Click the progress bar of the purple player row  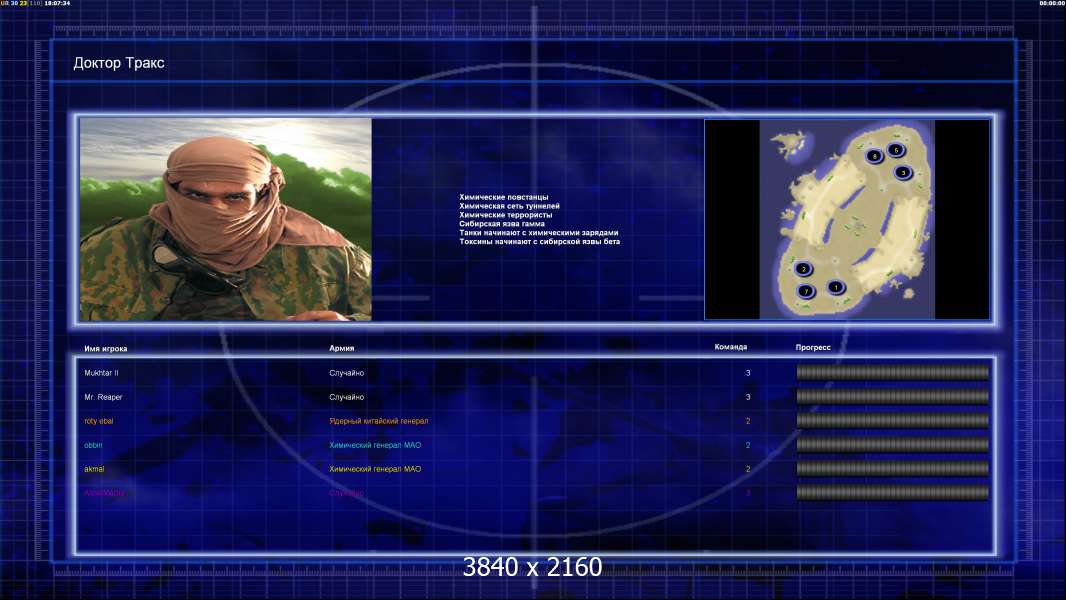pos(893,492)
